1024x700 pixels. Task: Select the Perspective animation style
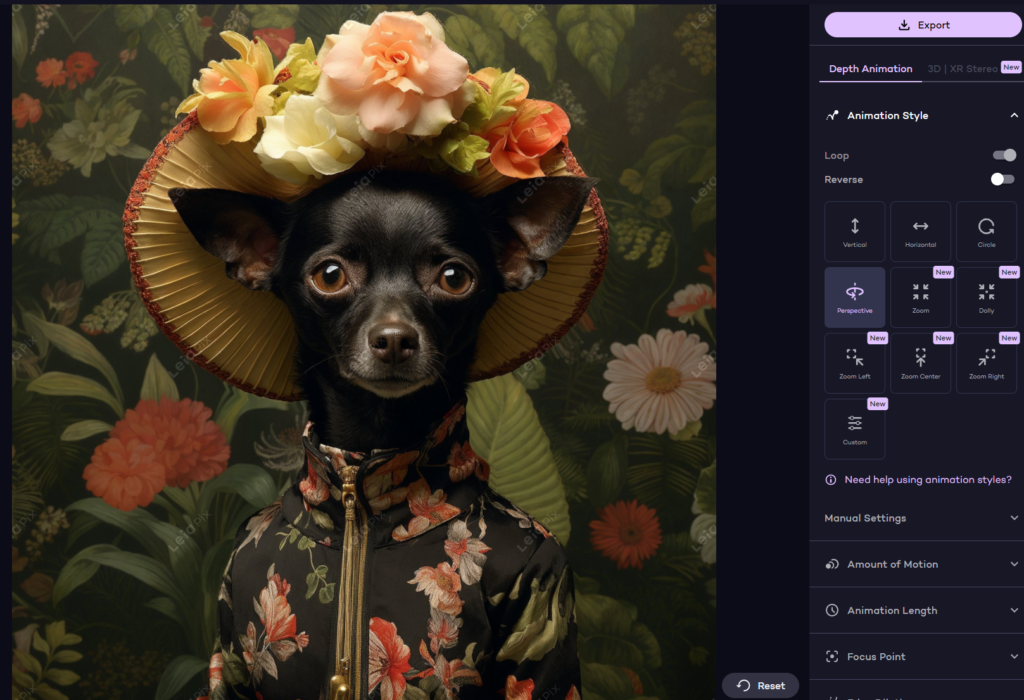[854, 297]
